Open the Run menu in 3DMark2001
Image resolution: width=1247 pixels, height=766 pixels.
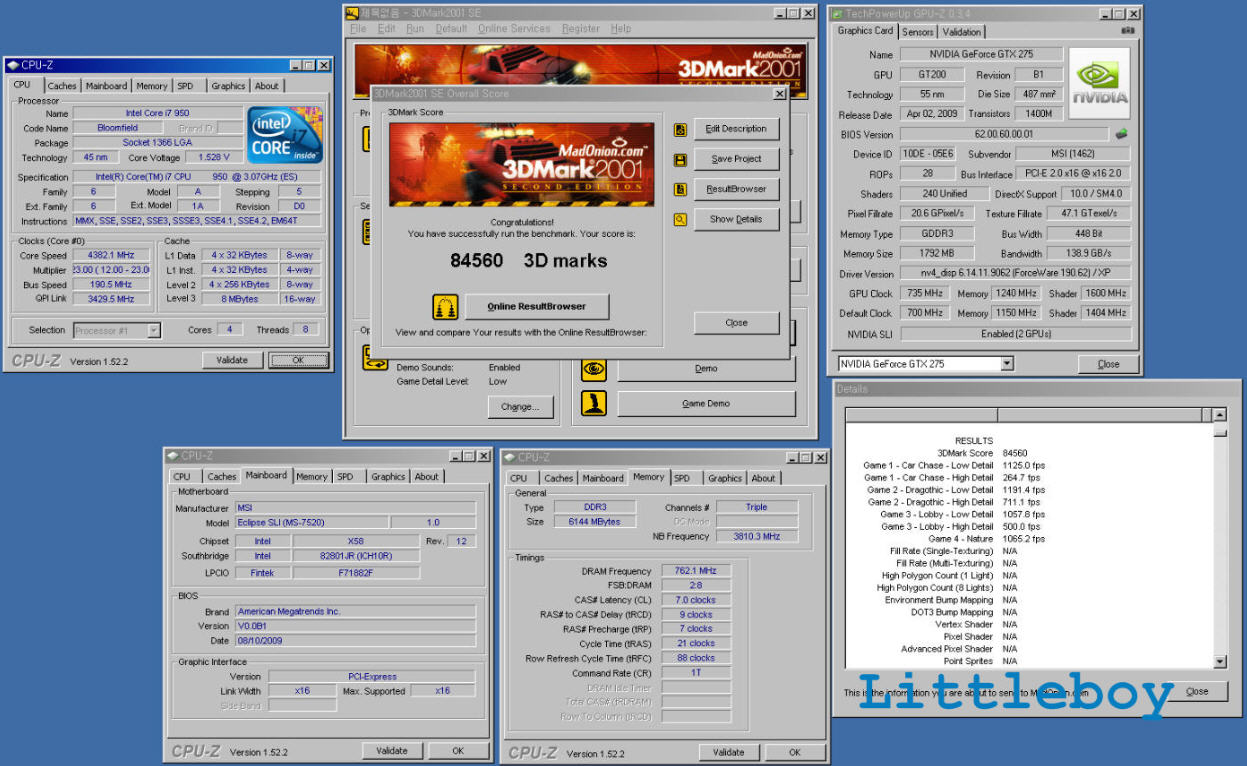415,29
